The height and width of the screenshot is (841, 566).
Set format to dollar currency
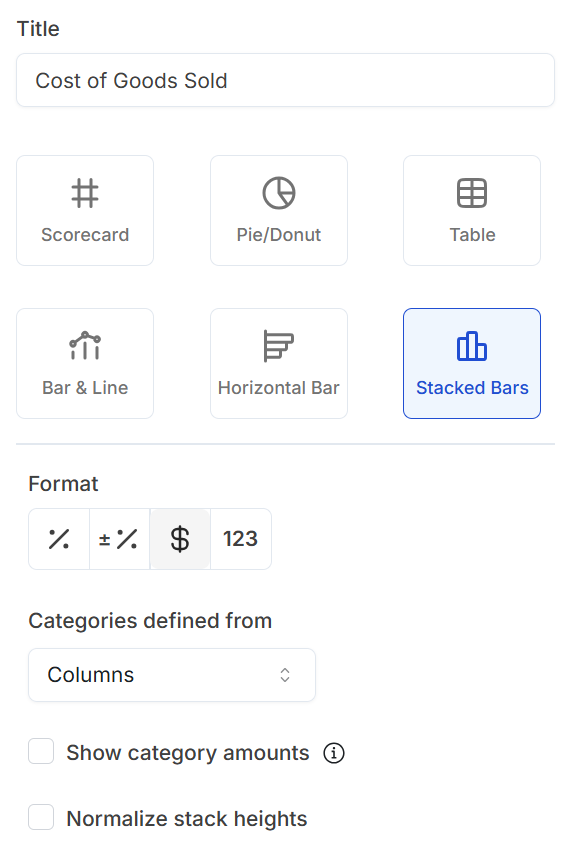(x=180, y=539)
